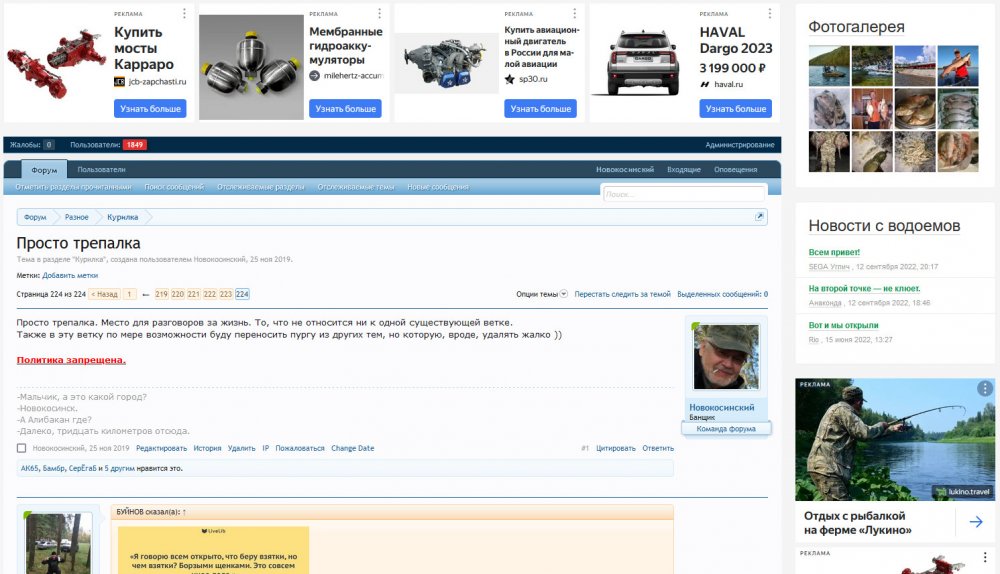Screen dimensions: 1000x574
Task: Open the Оповещения alerts dropdown
Action: pyautogui.click(x=735, y=170)
